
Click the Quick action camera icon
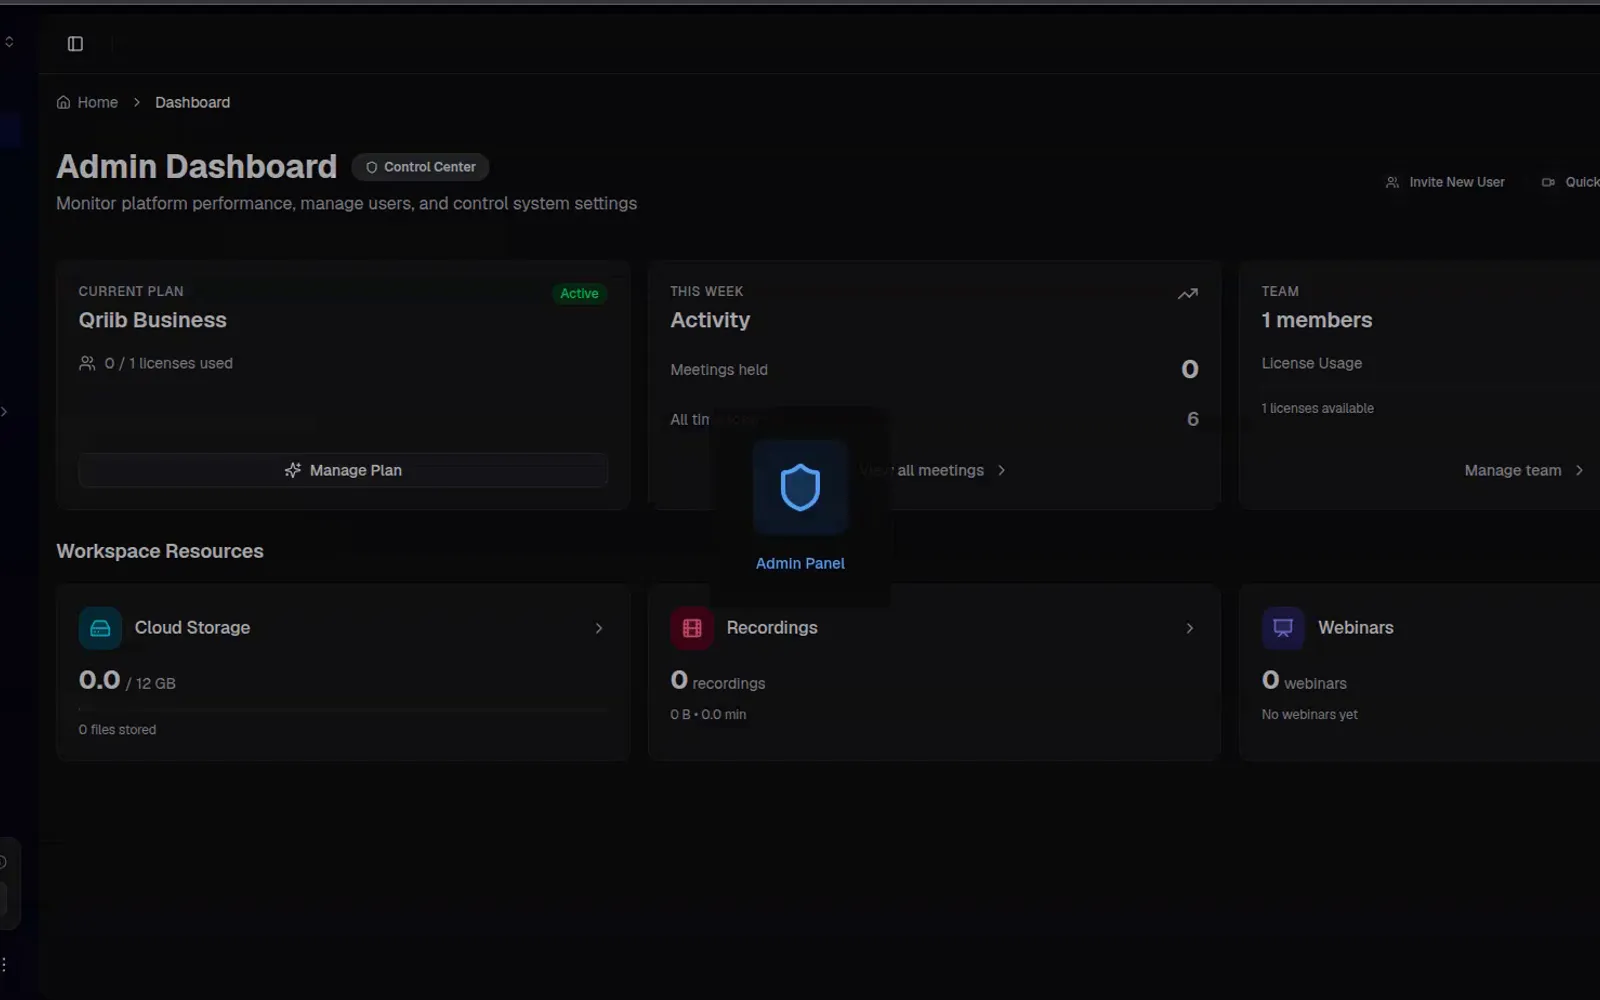(1548, 182)
